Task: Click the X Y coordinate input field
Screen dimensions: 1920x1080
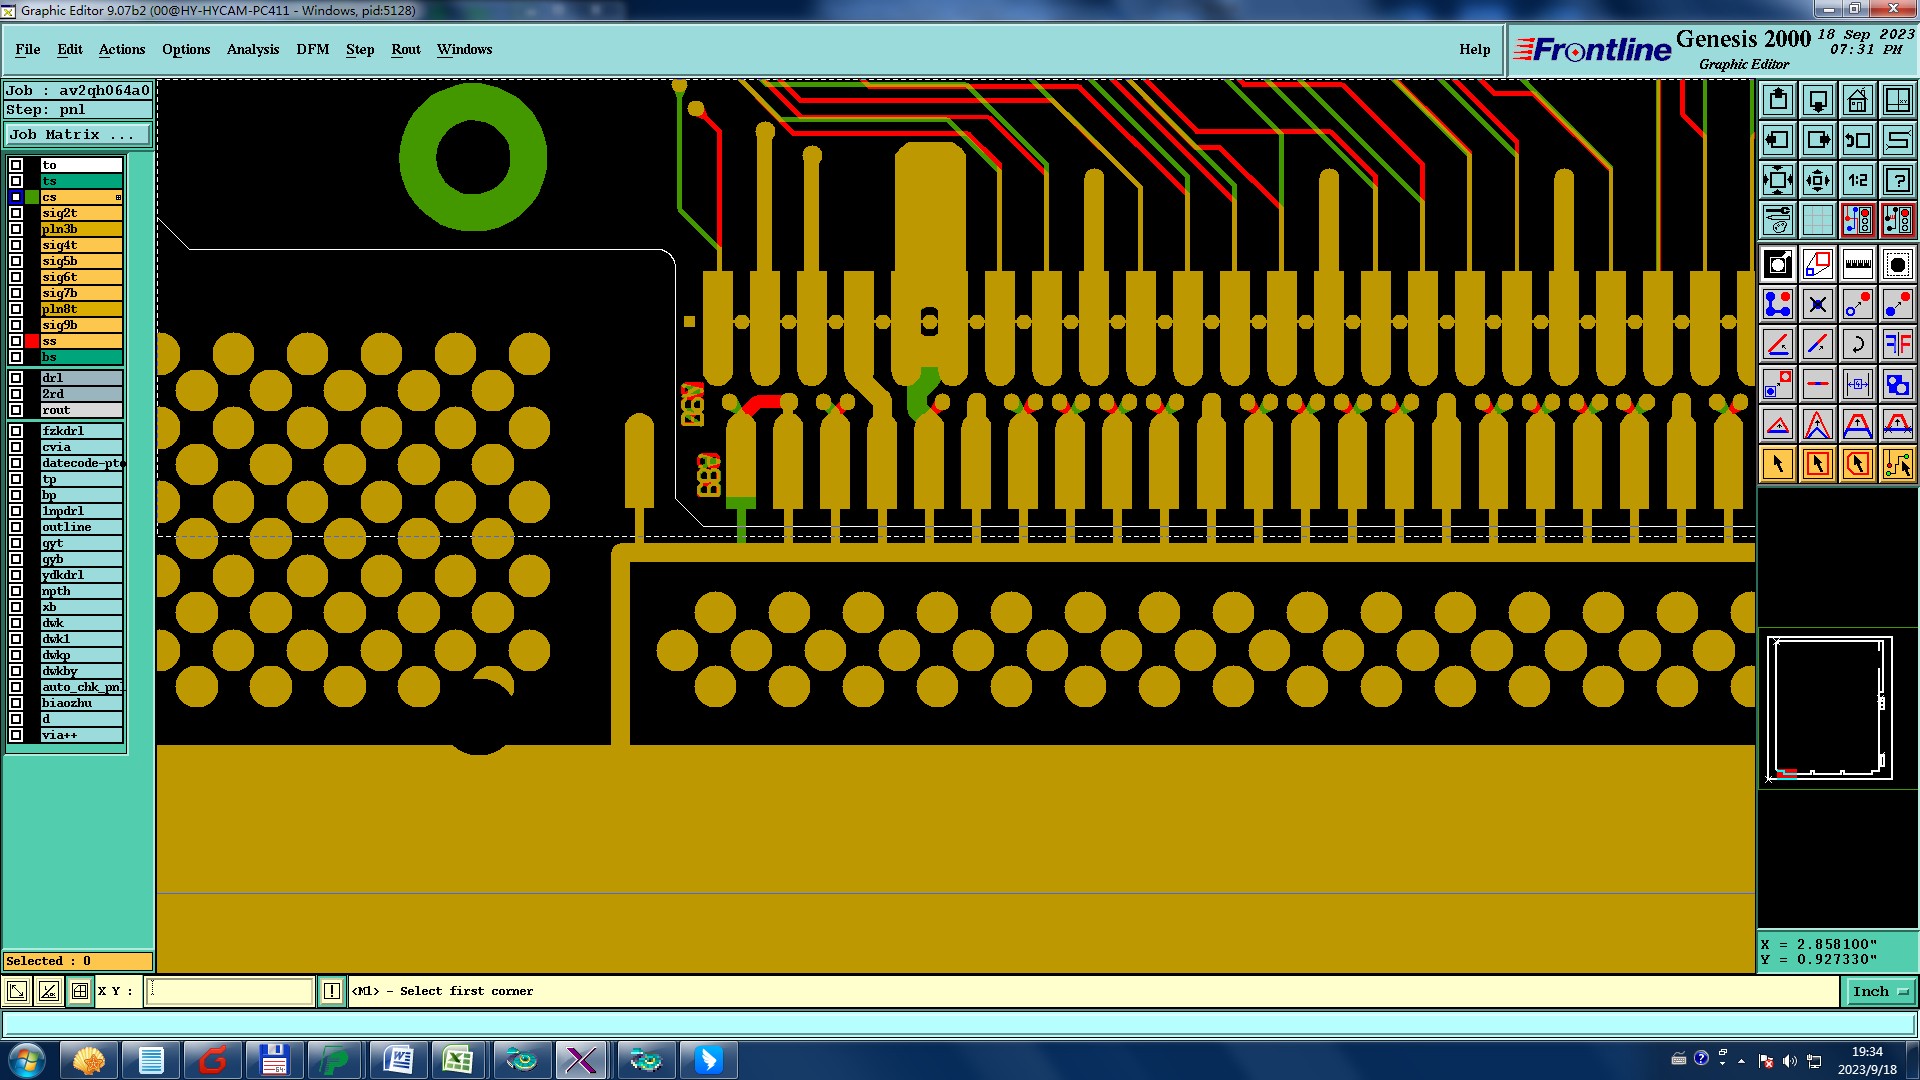Action: point(230,991)
